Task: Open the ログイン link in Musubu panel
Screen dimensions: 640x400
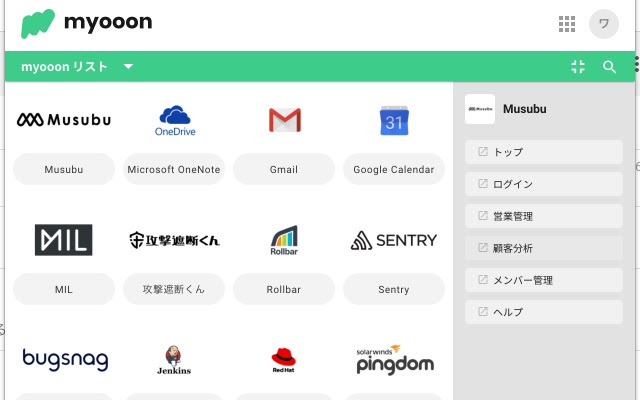Action: tap(544, 184)
